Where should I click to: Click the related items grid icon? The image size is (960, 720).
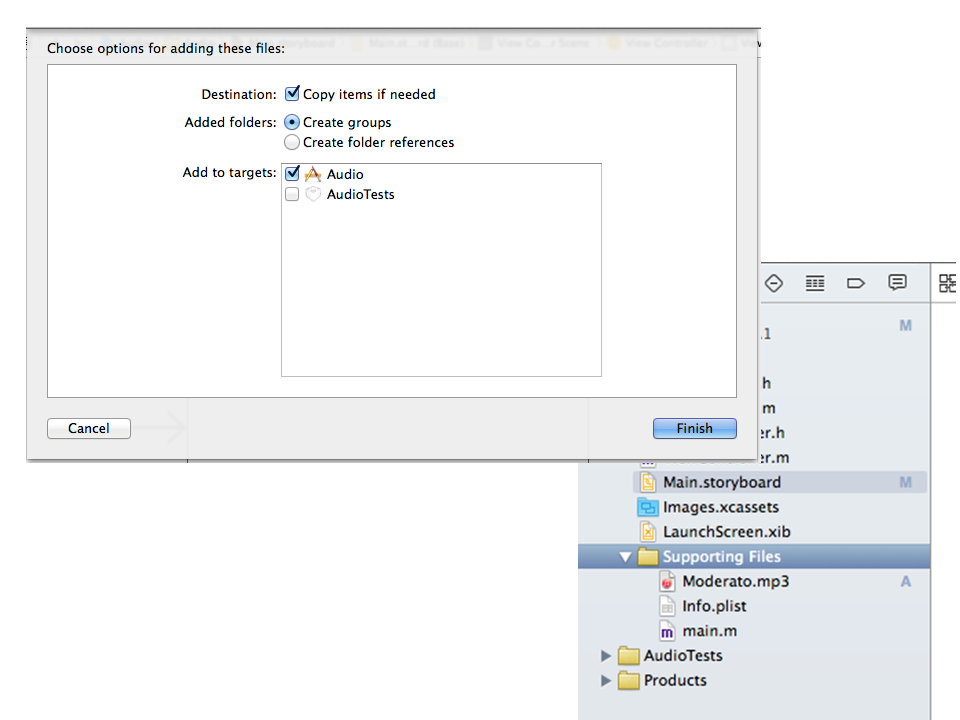[947, 283]
